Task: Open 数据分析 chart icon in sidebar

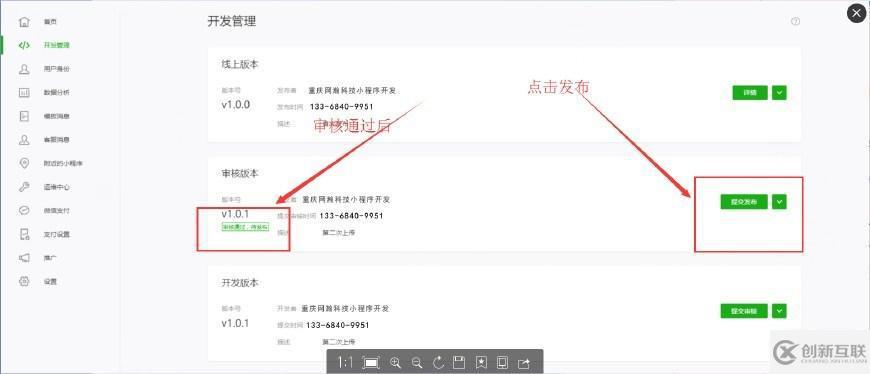Action: (24, 93)
